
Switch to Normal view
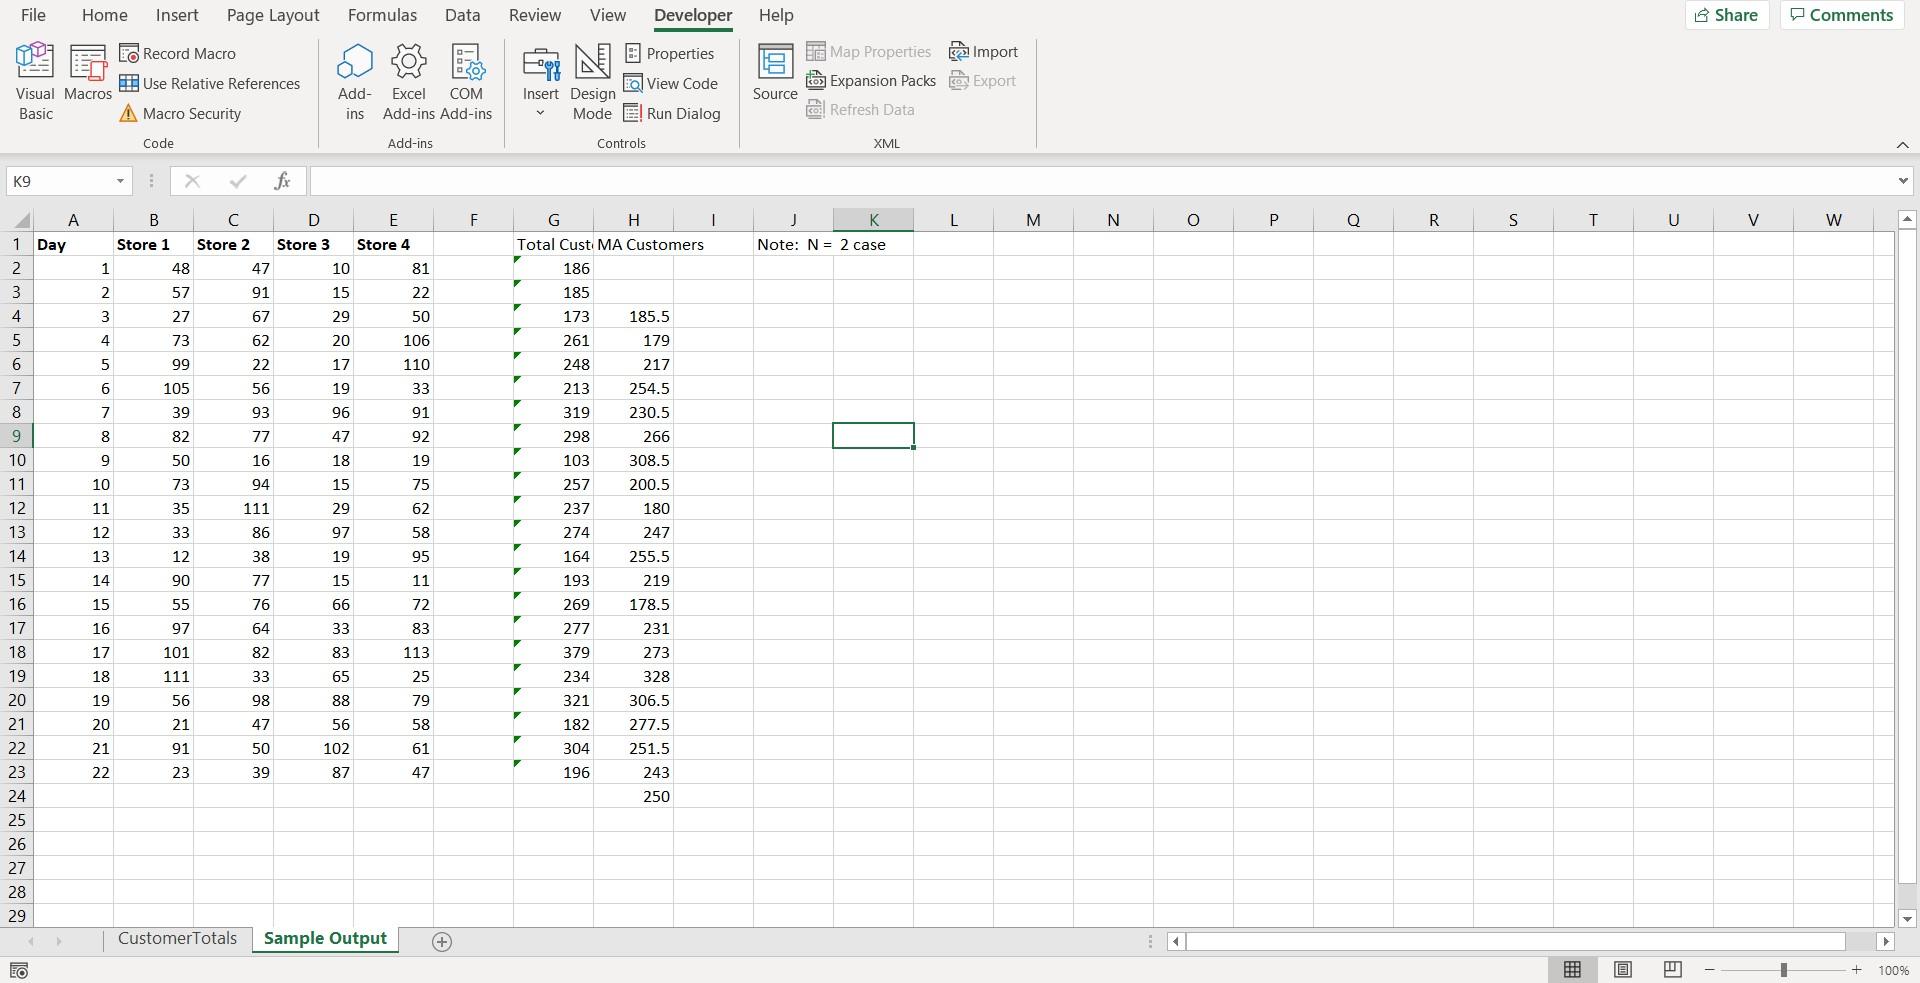1572,970
